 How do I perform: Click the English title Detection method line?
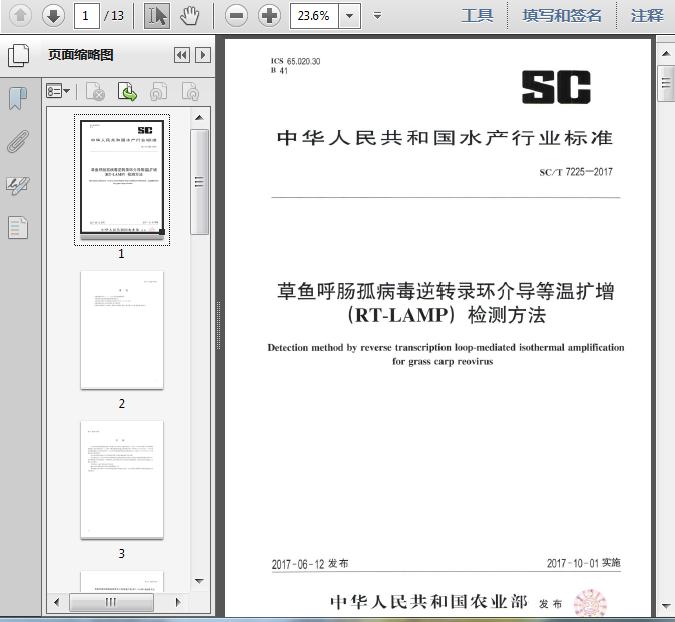coord(446,347)
